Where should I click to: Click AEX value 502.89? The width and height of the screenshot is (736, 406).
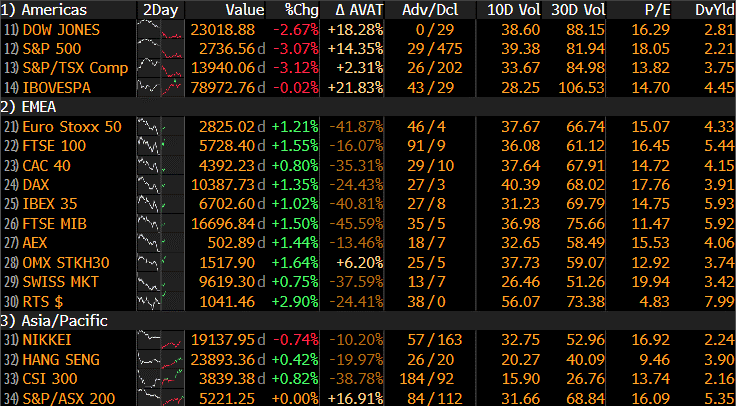[232, 243]
